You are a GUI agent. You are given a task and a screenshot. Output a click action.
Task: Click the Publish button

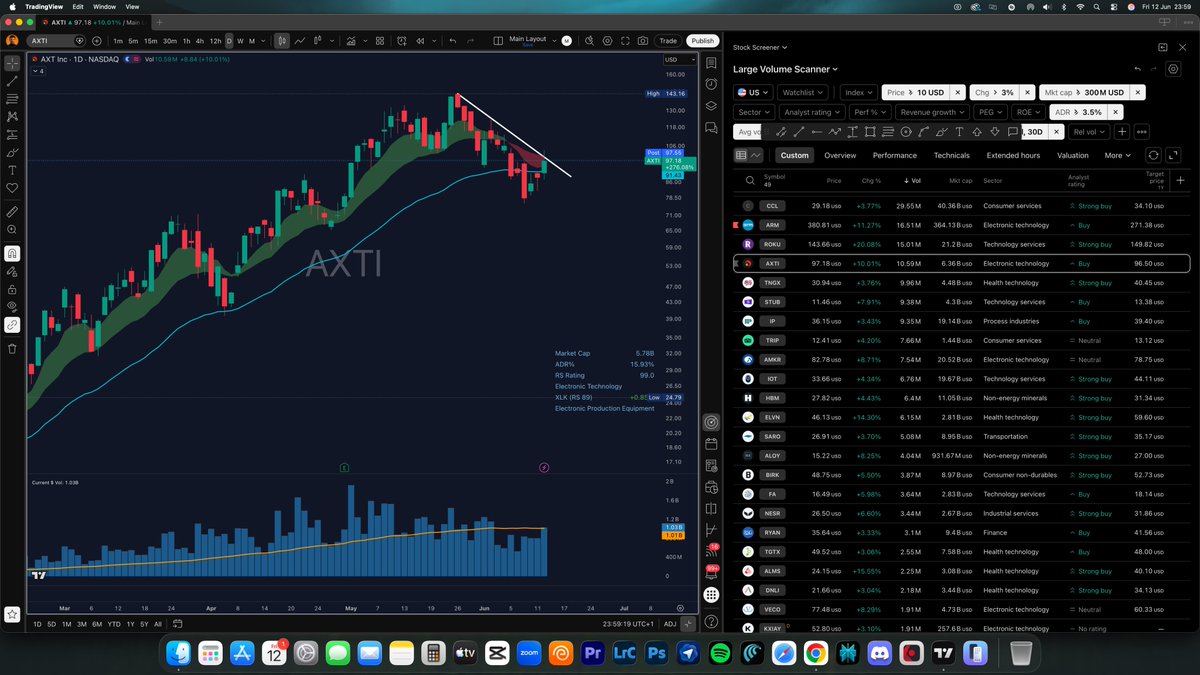[702, 41]
